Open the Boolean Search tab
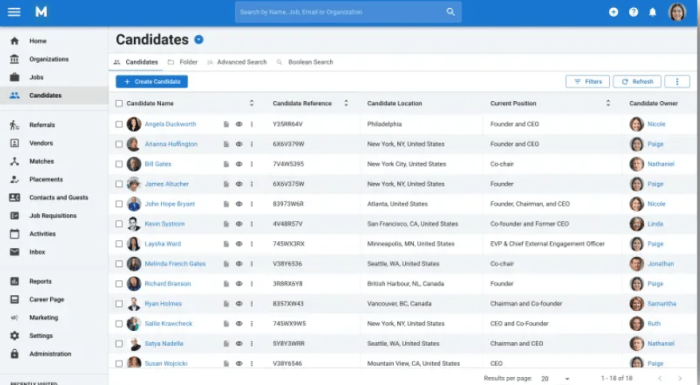Image resolution: width=700 pixels, height=385 pixels. click(305, 62)
